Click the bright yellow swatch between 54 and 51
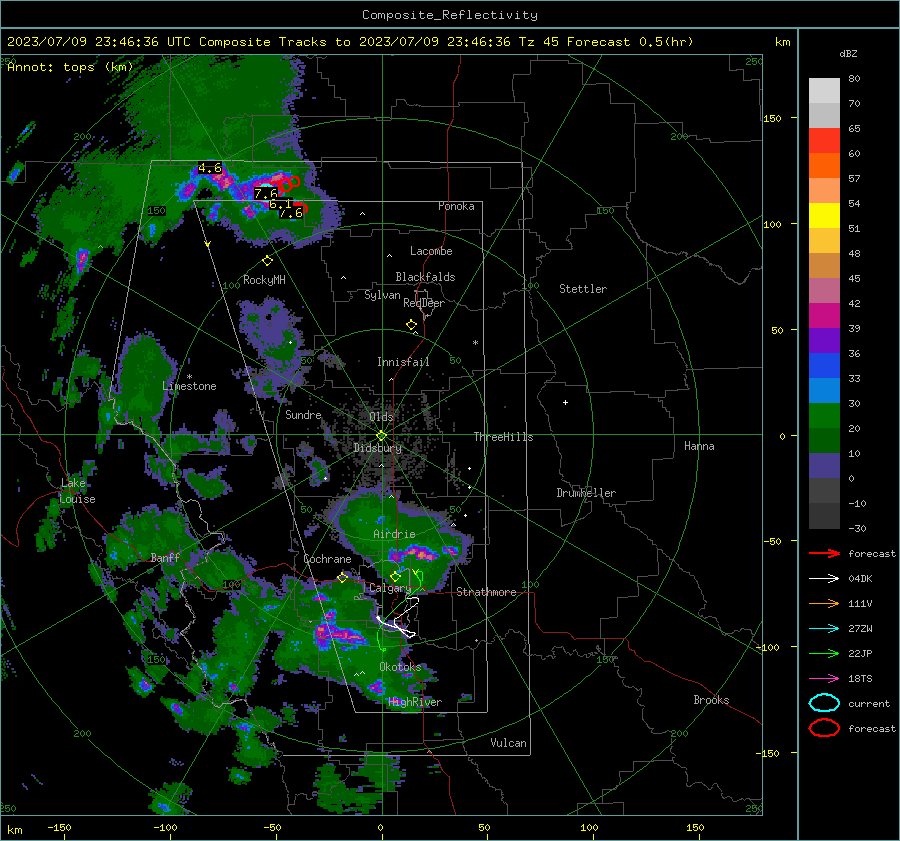Screen dimensions: 900x841 (824, 215)
